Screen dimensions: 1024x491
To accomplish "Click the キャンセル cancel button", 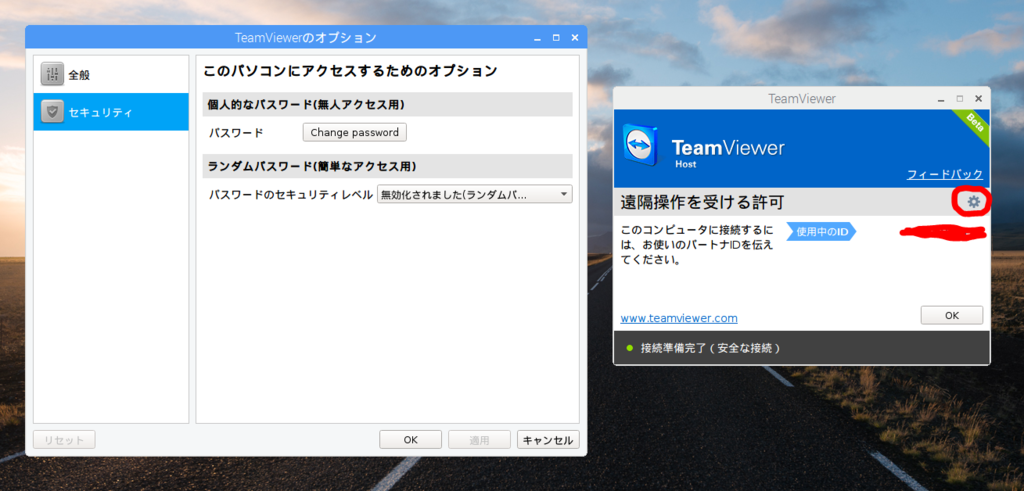I will [548, 440].
